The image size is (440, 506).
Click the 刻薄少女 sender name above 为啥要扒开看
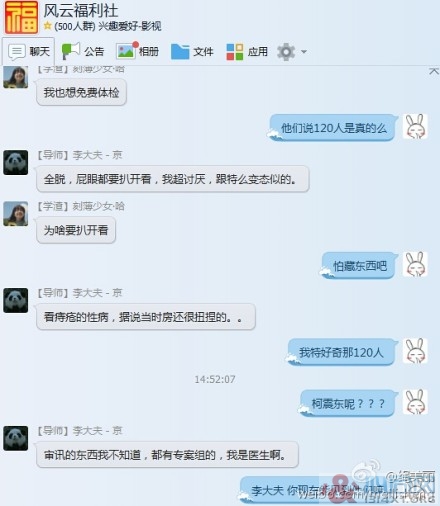tap(98, 206)
